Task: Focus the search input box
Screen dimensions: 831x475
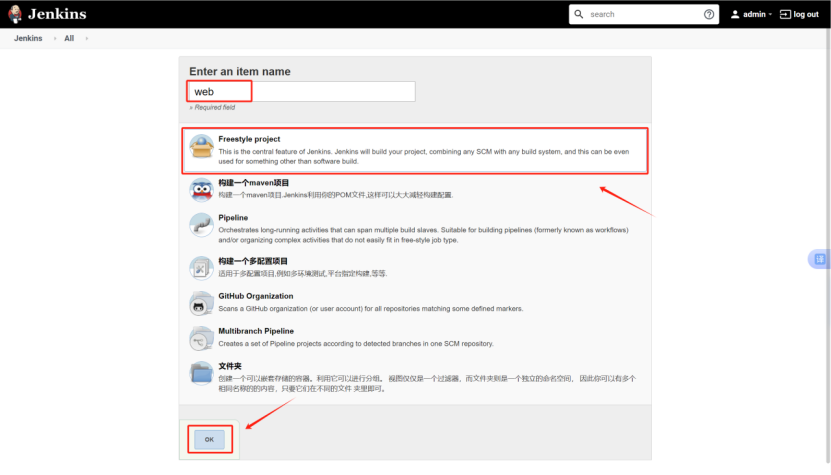Action: (644, 14)
